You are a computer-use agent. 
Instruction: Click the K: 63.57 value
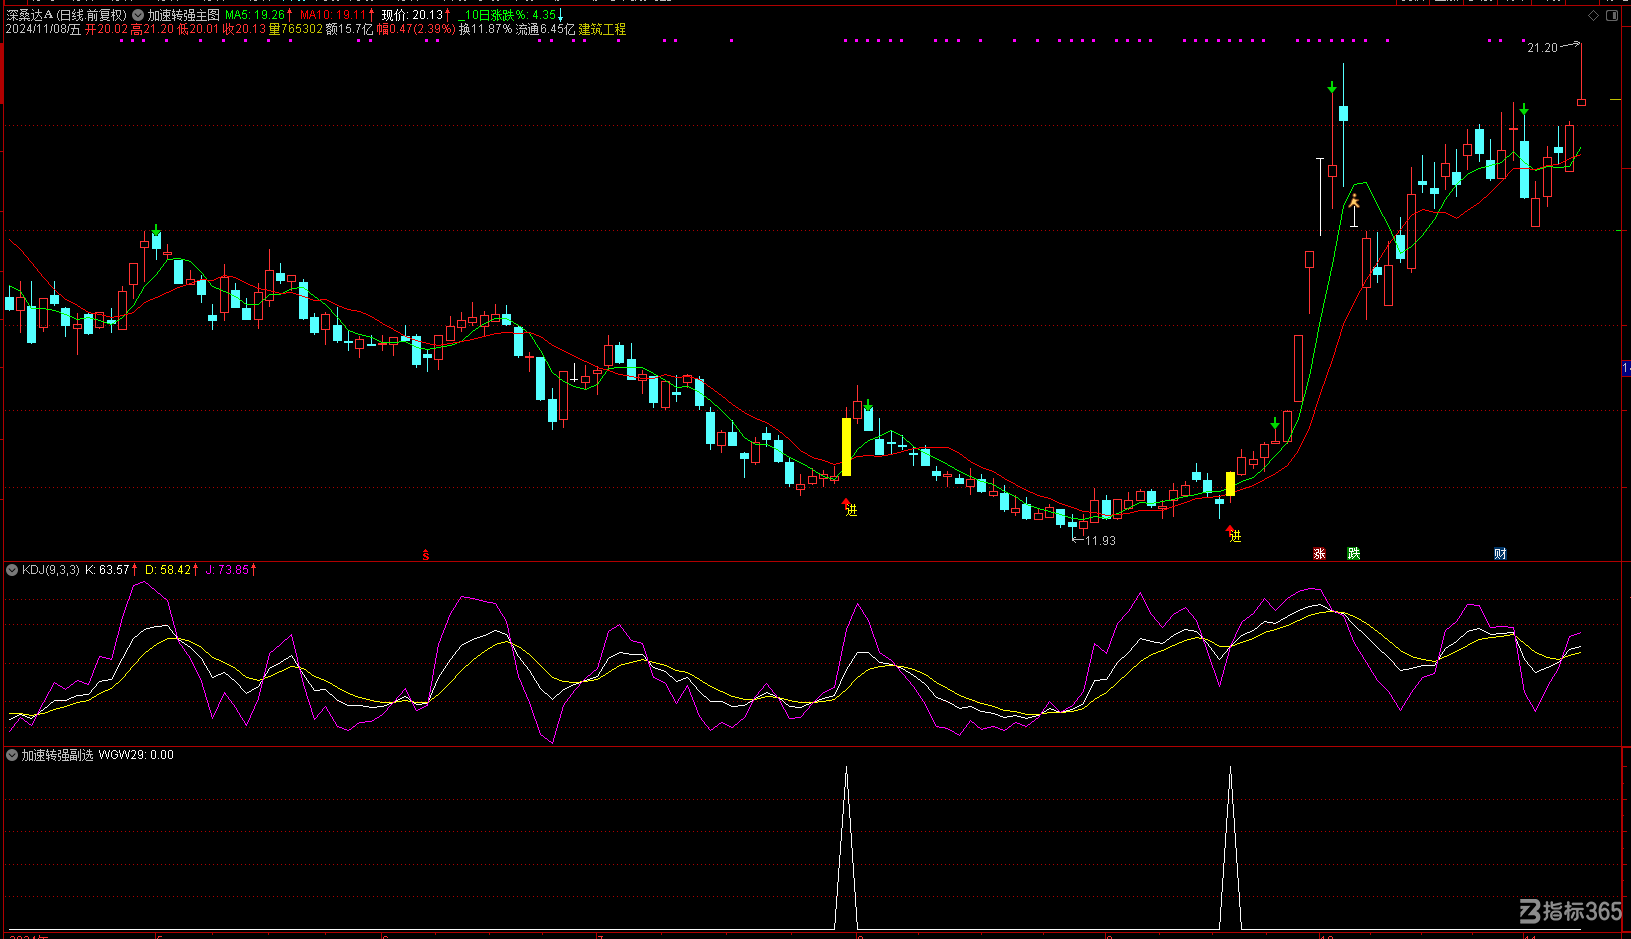click(x=107, y=570)
